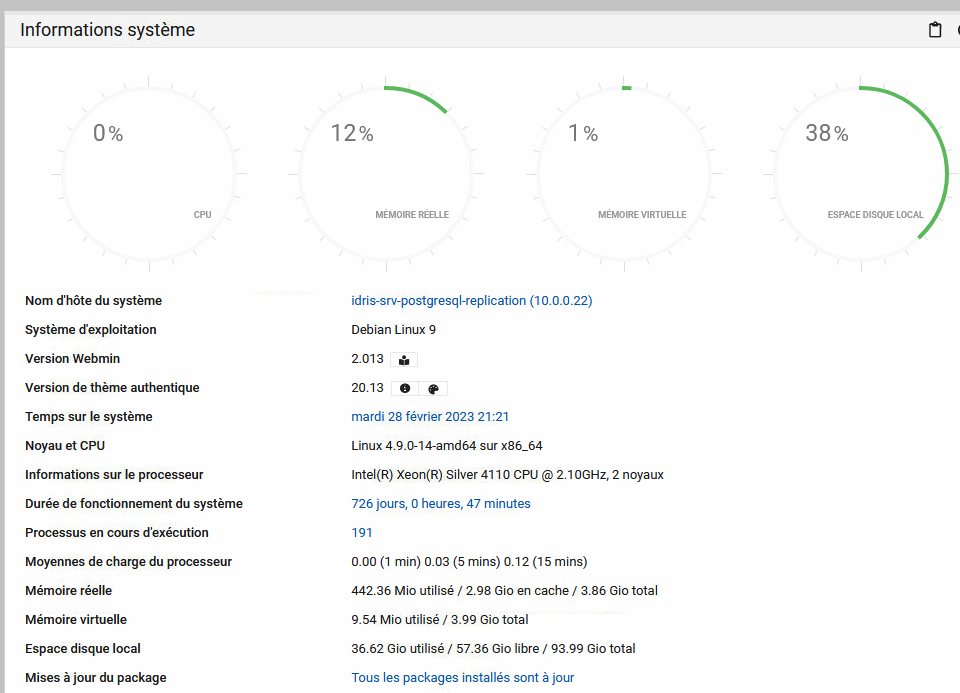Image resolution: width=960 pixels, height=693 pixels.
Task: Click the label Noyau et CPU
Action: (x=65, y=446)
